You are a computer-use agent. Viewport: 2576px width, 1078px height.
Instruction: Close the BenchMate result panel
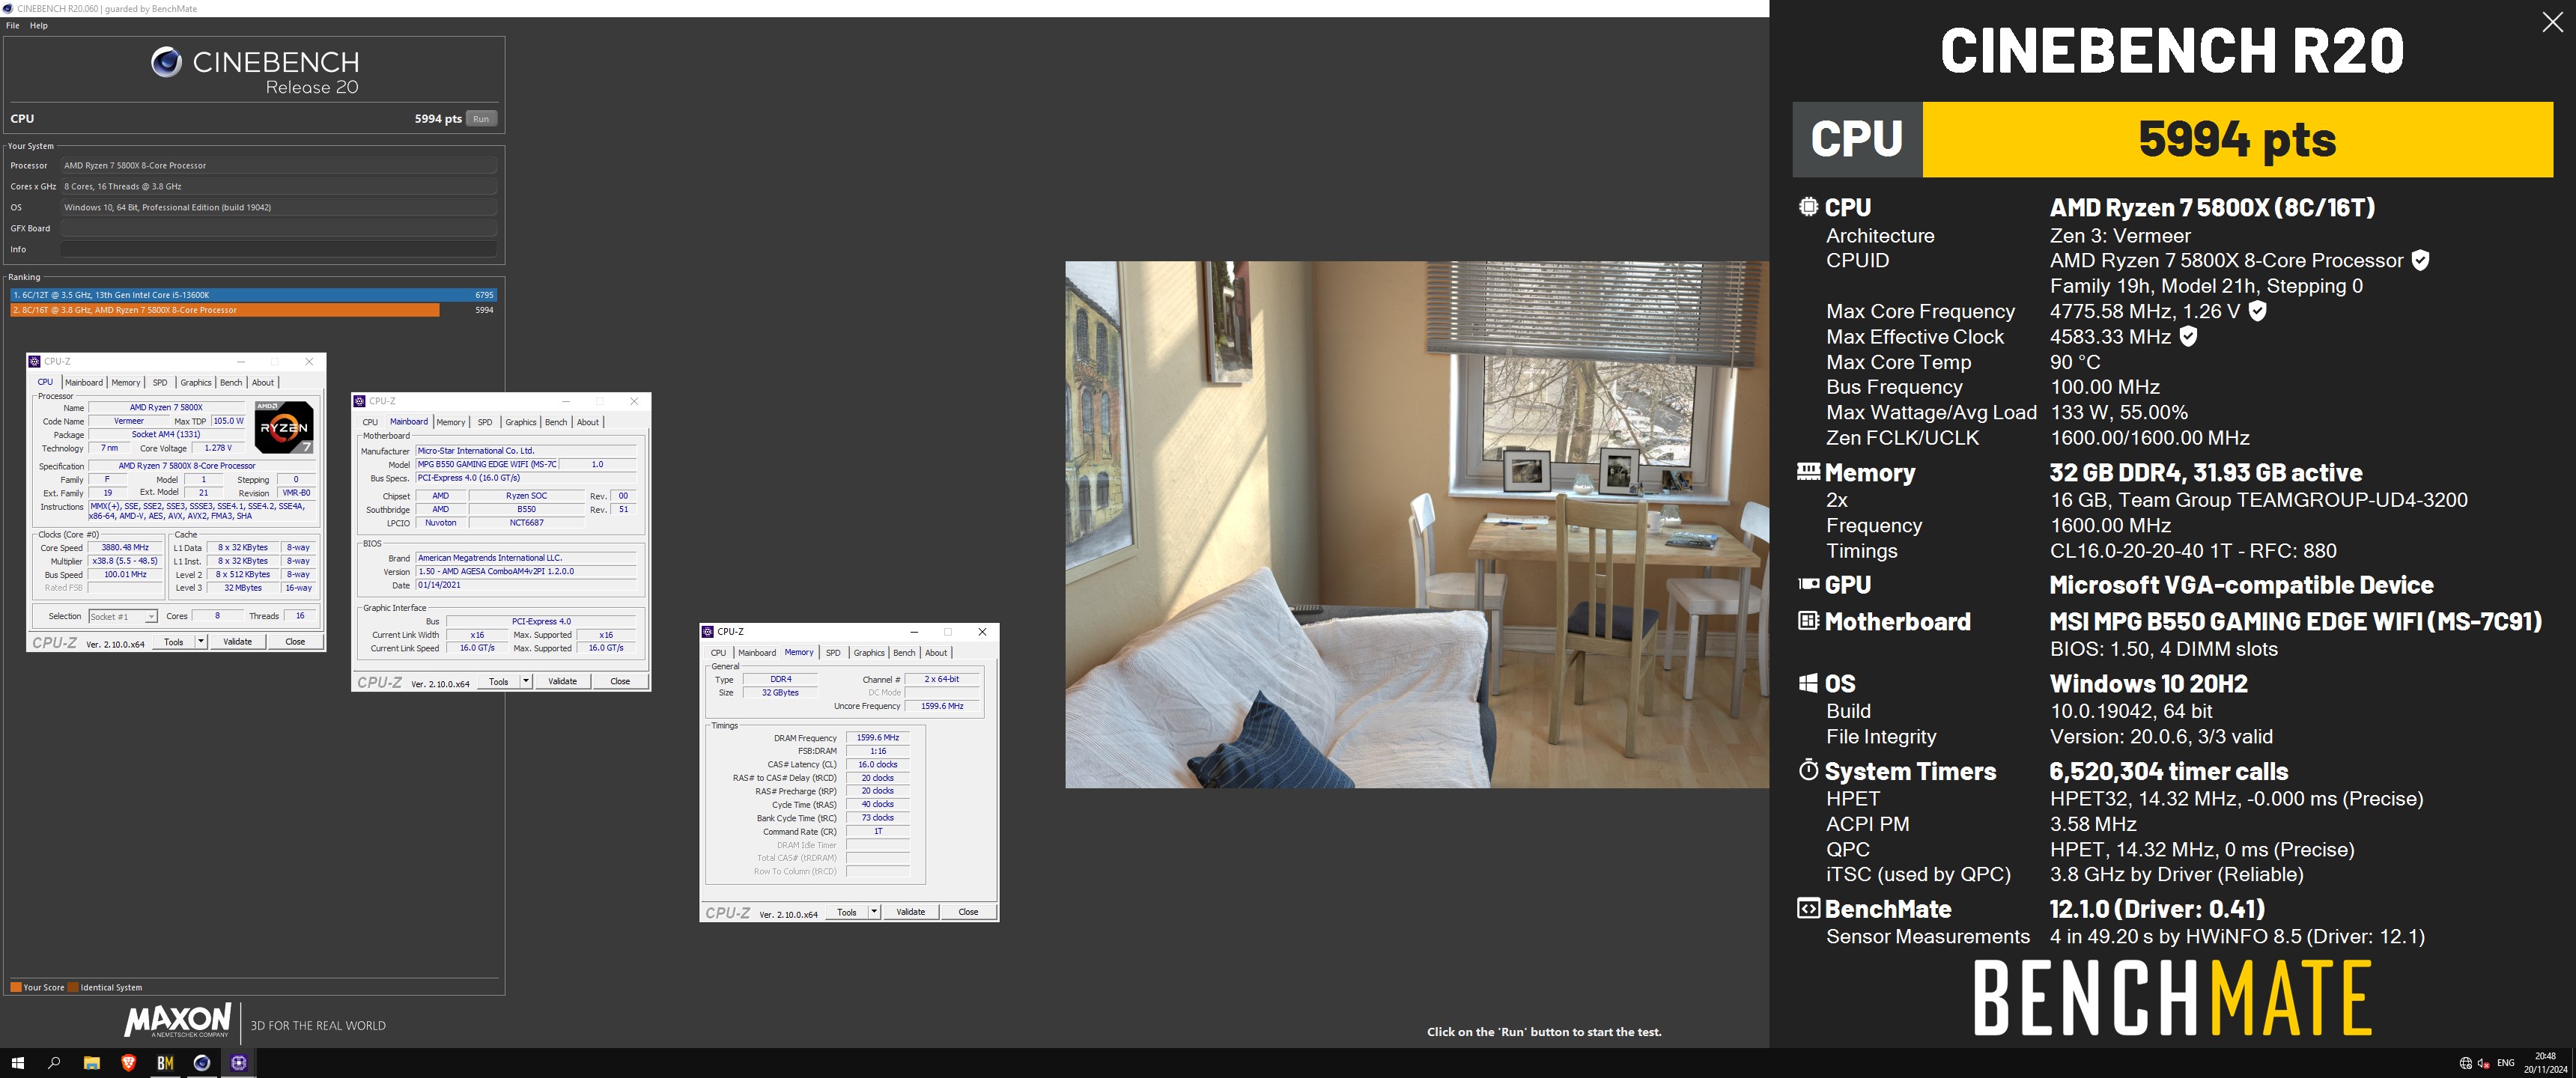pyautogui.click(x=2552, y=22)
